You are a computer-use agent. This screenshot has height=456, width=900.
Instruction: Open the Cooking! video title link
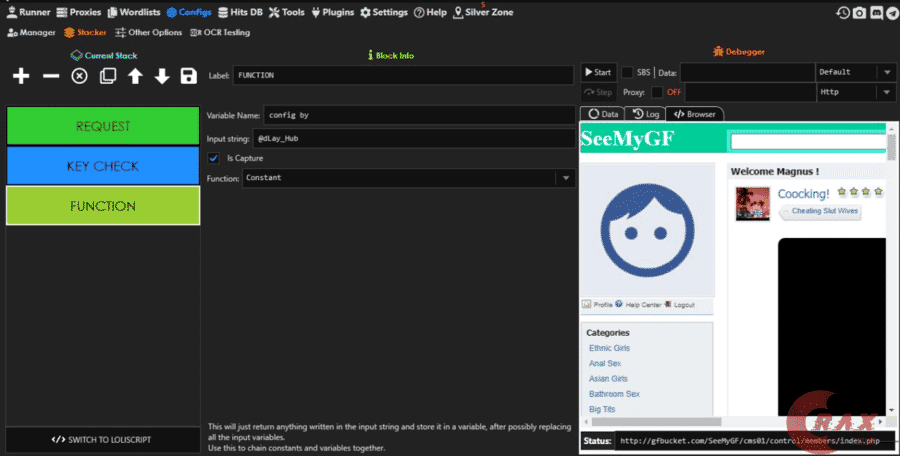tap(803, 194)
